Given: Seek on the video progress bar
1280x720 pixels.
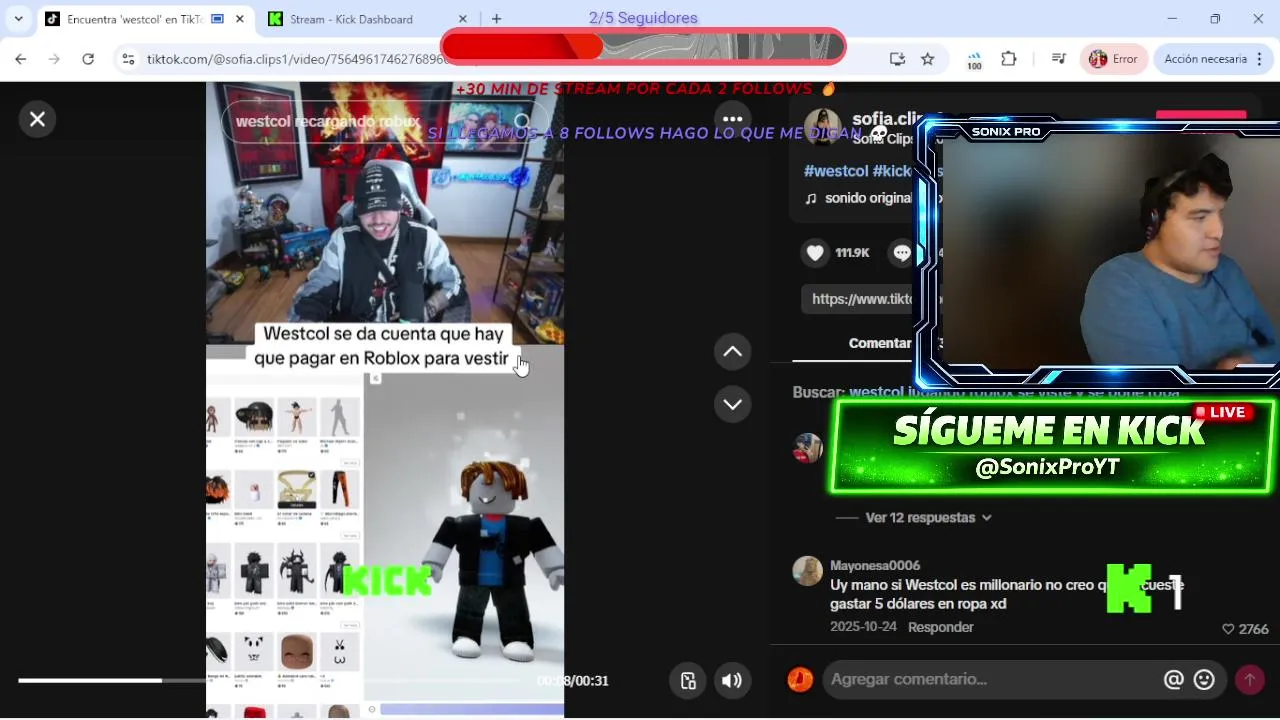Looking at the screenshot, I should click(x=270, y=681).
